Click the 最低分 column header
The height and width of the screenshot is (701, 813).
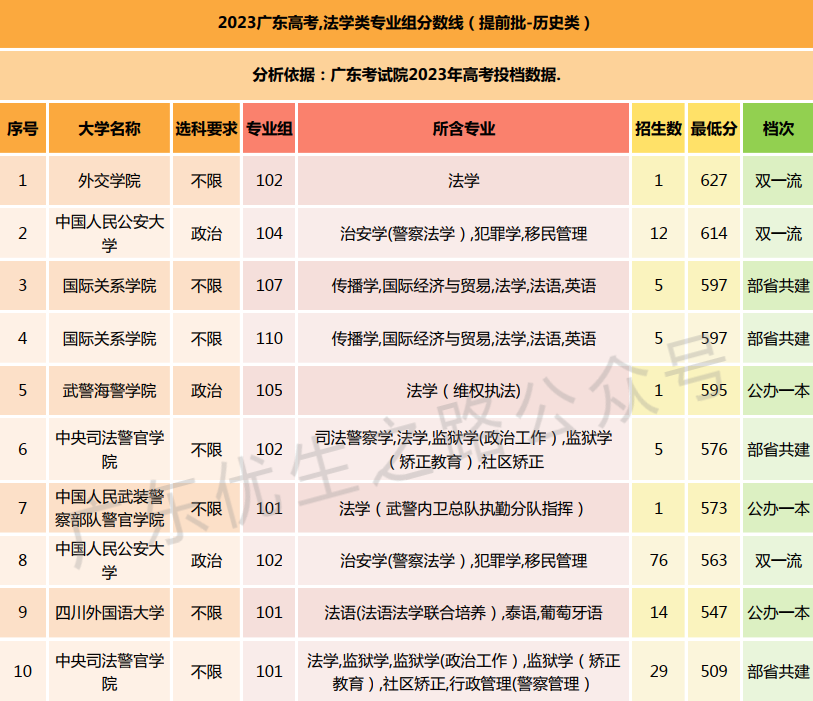(x=714, y=128)
